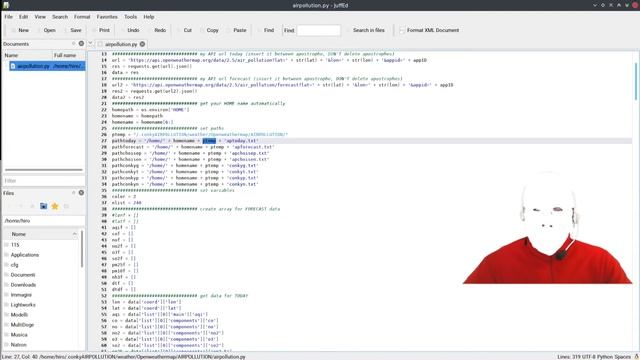This screenshot has width=640, height=360.
Task: Click the blue home folder icon in Files
Action: pos(43,206)
